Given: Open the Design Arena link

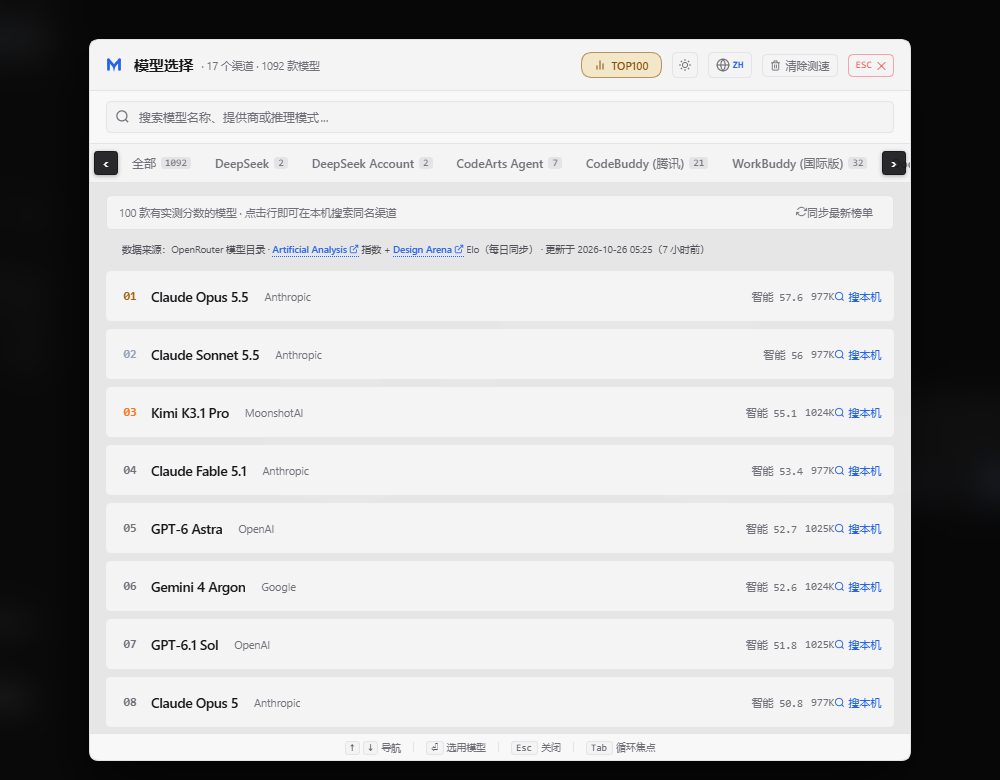Looking at the screenshot, I should click(x=428, y=249).
